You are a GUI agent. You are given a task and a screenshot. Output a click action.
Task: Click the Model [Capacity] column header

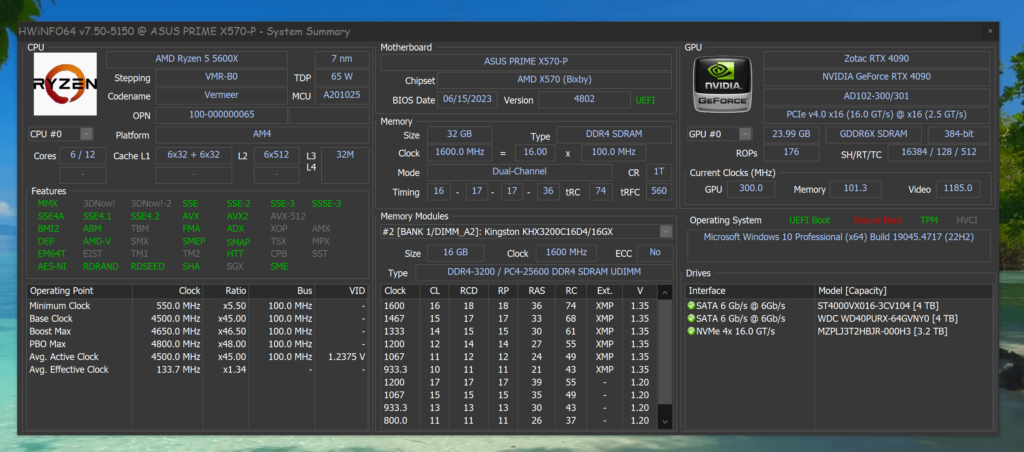pyautogui.click(x=903, y=291)
